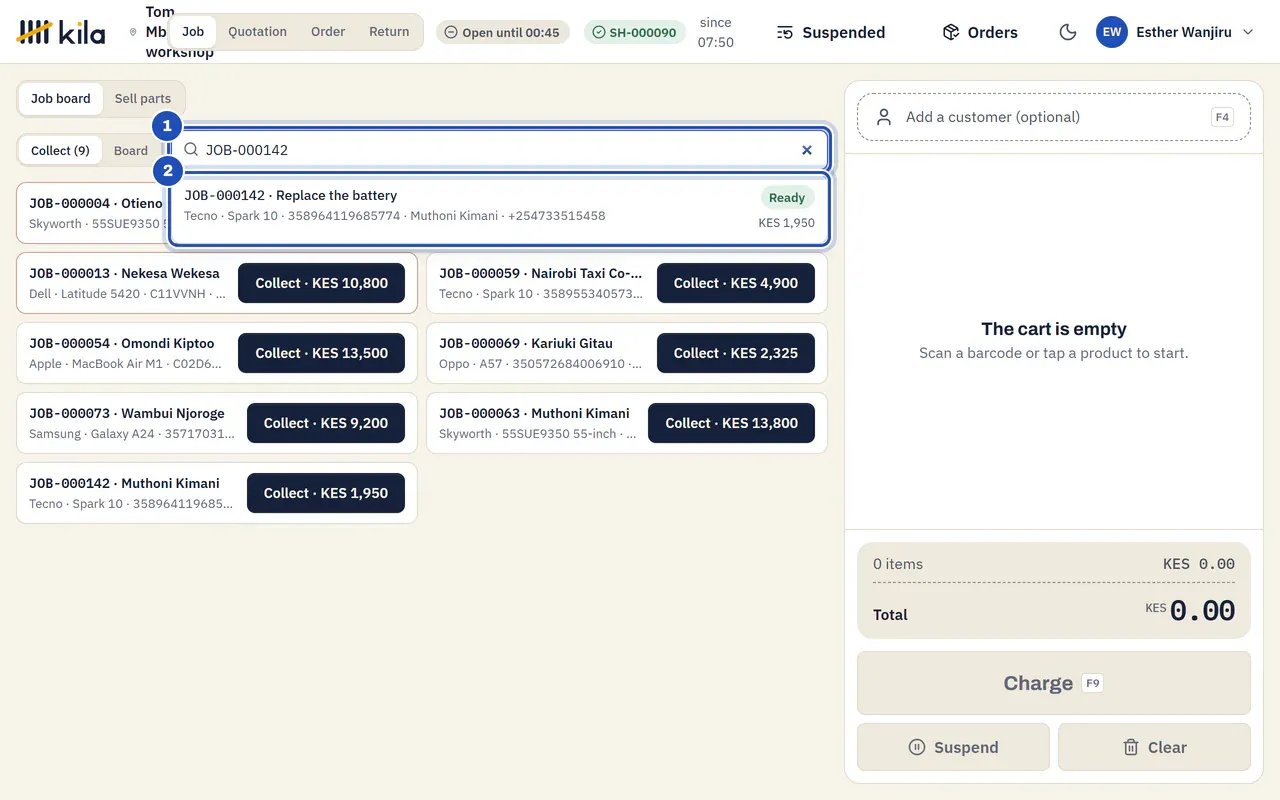This screenshot has height=800, width=1280.
Task: Select Job board tab
Action: click(60, 98)
